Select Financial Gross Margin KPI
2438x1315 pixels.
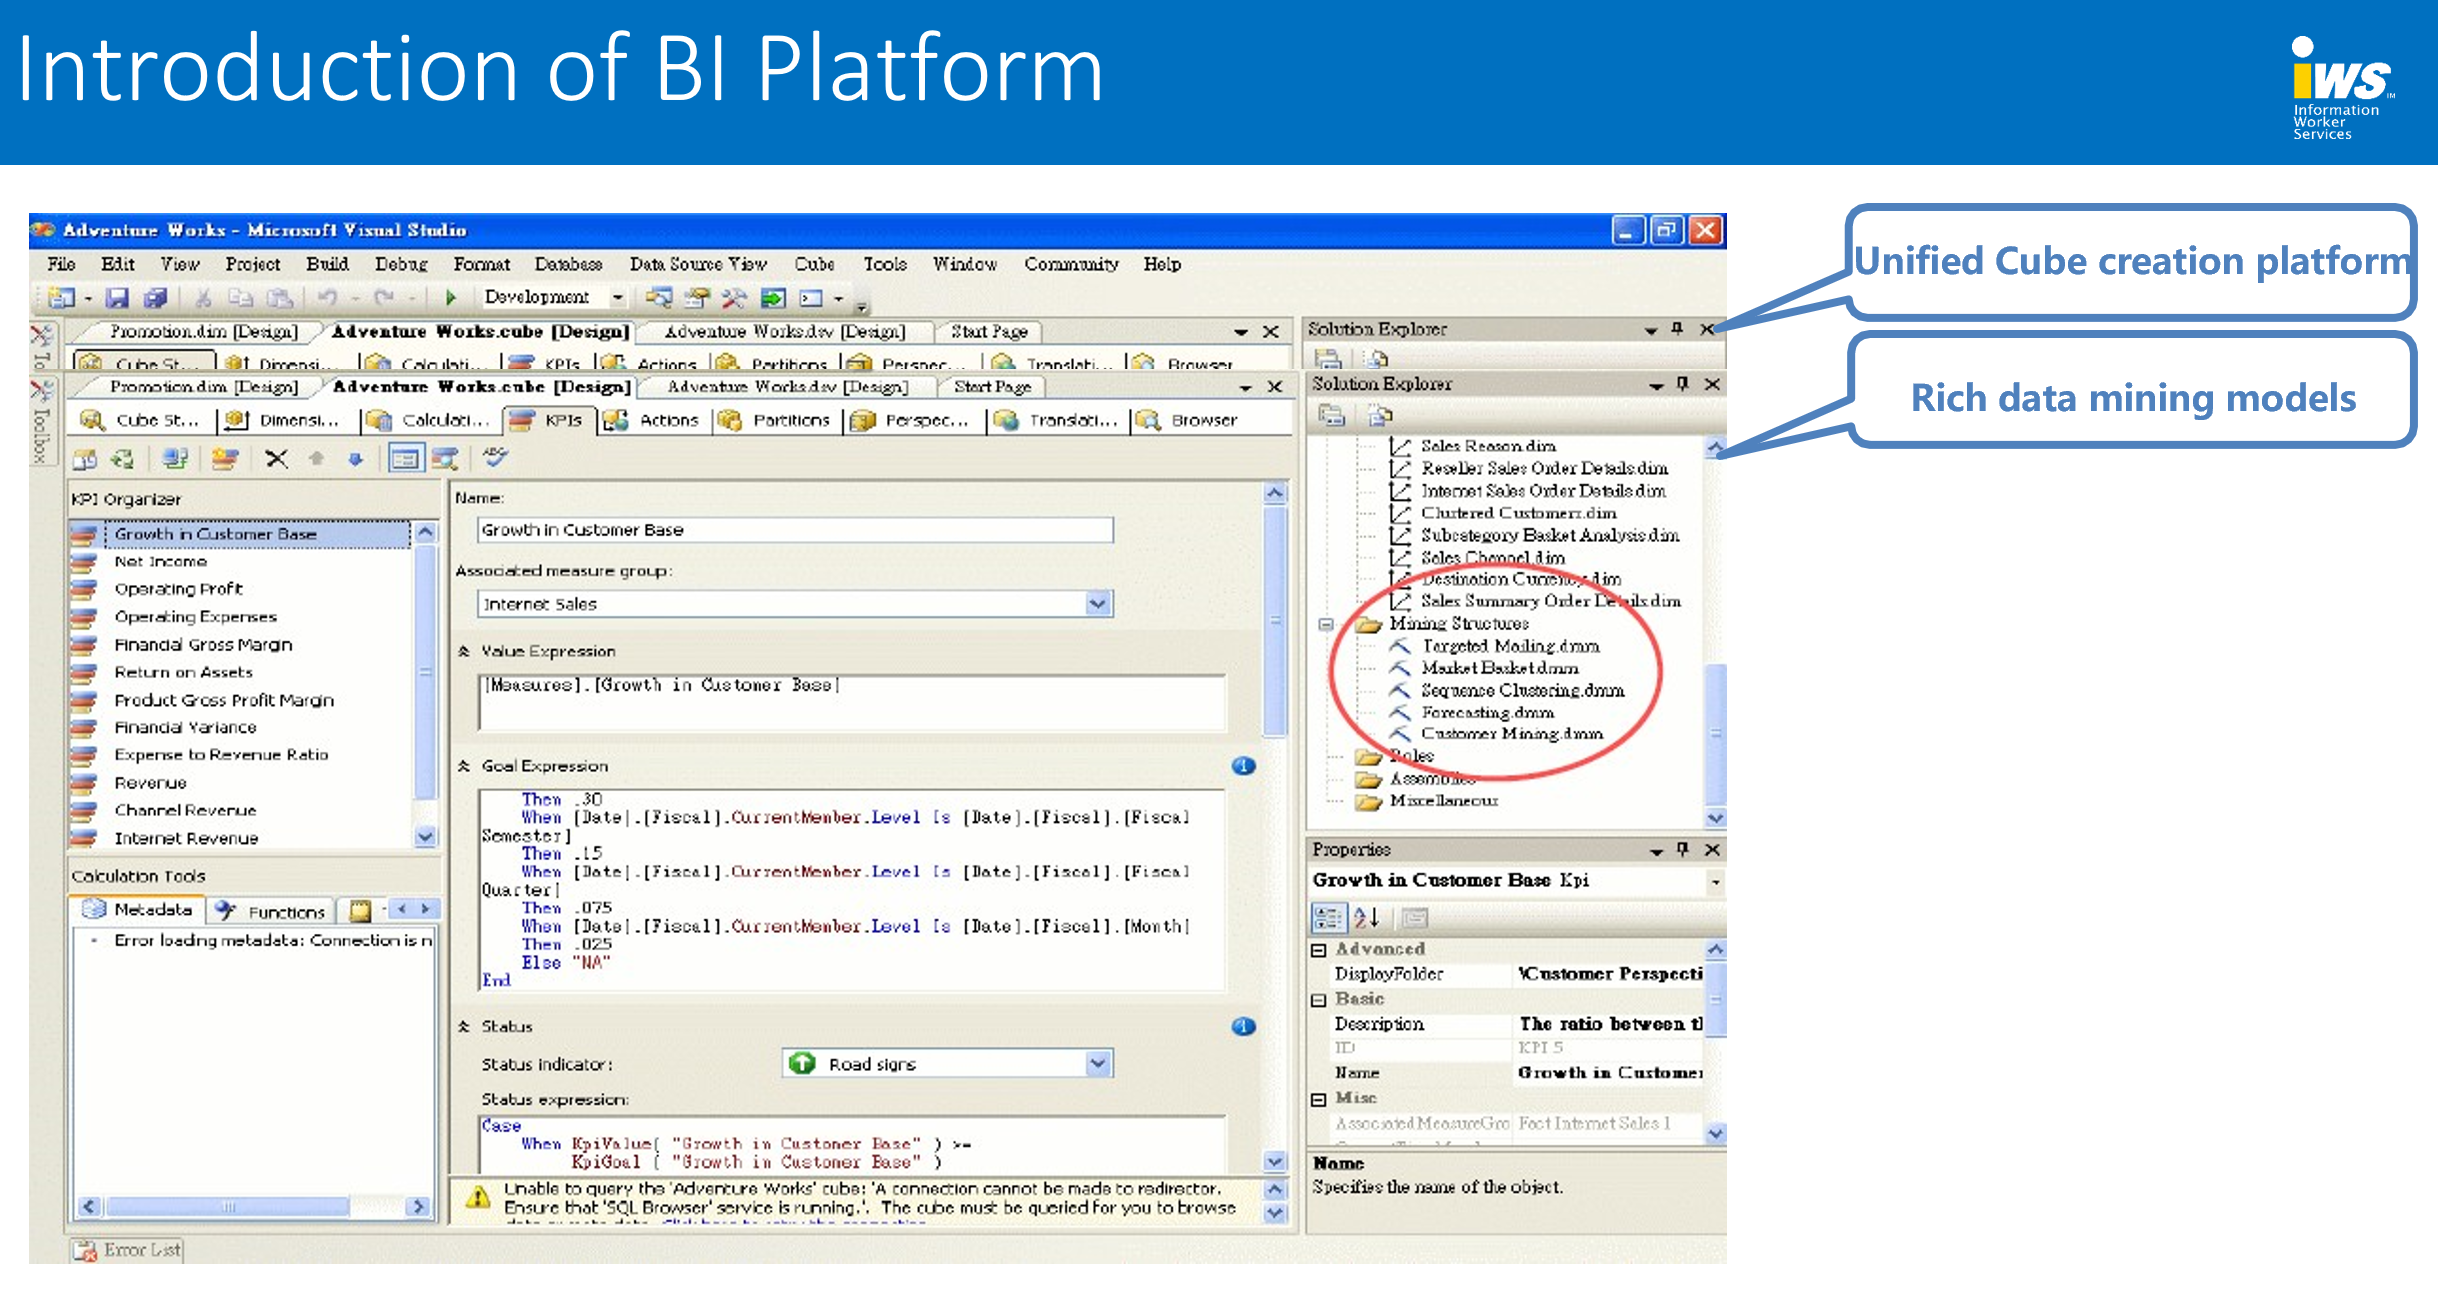(x=203, y=645)
